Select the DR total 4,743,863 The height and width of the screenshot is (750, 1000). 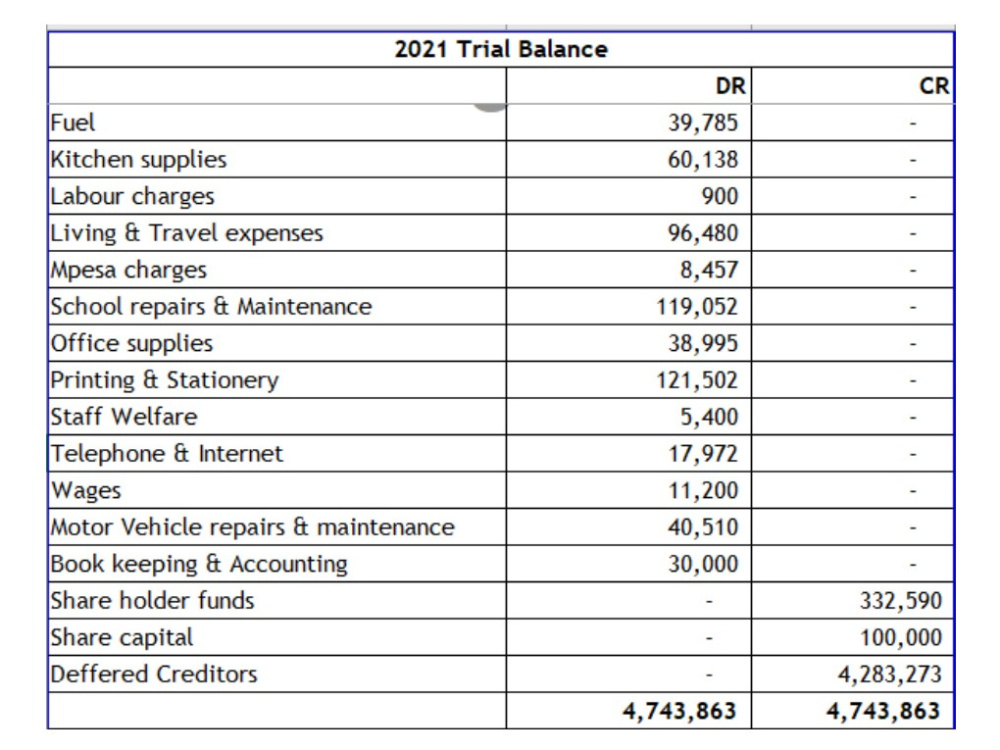click(679, 712)
